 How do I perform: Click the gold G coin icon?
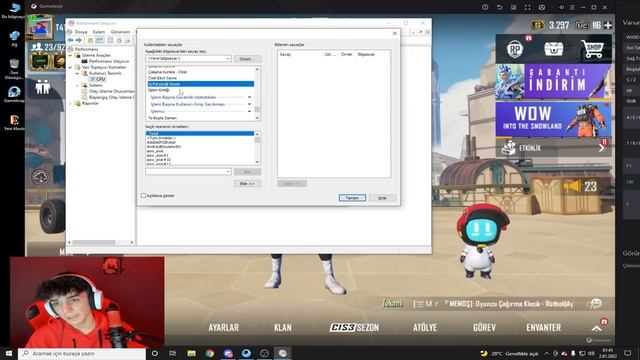[538, 25]
